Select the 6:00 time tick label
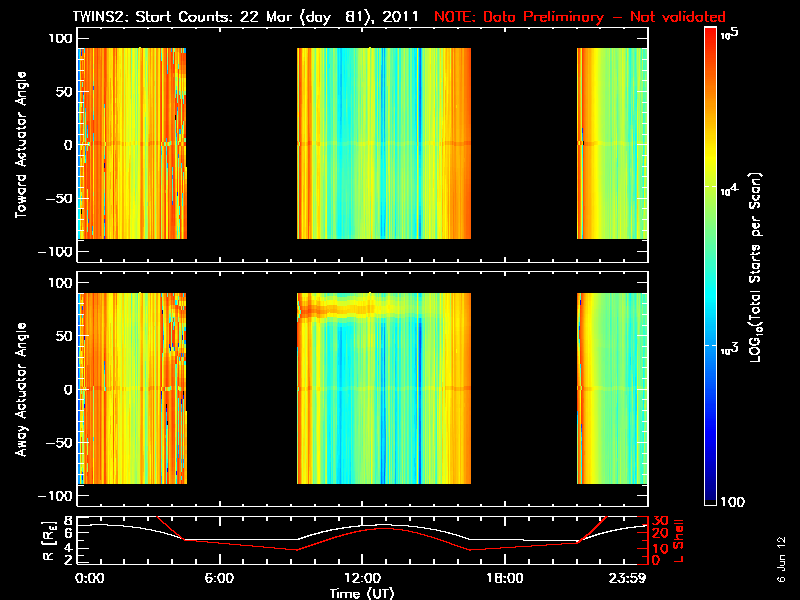Screen dimensions: 800x600 219,579
